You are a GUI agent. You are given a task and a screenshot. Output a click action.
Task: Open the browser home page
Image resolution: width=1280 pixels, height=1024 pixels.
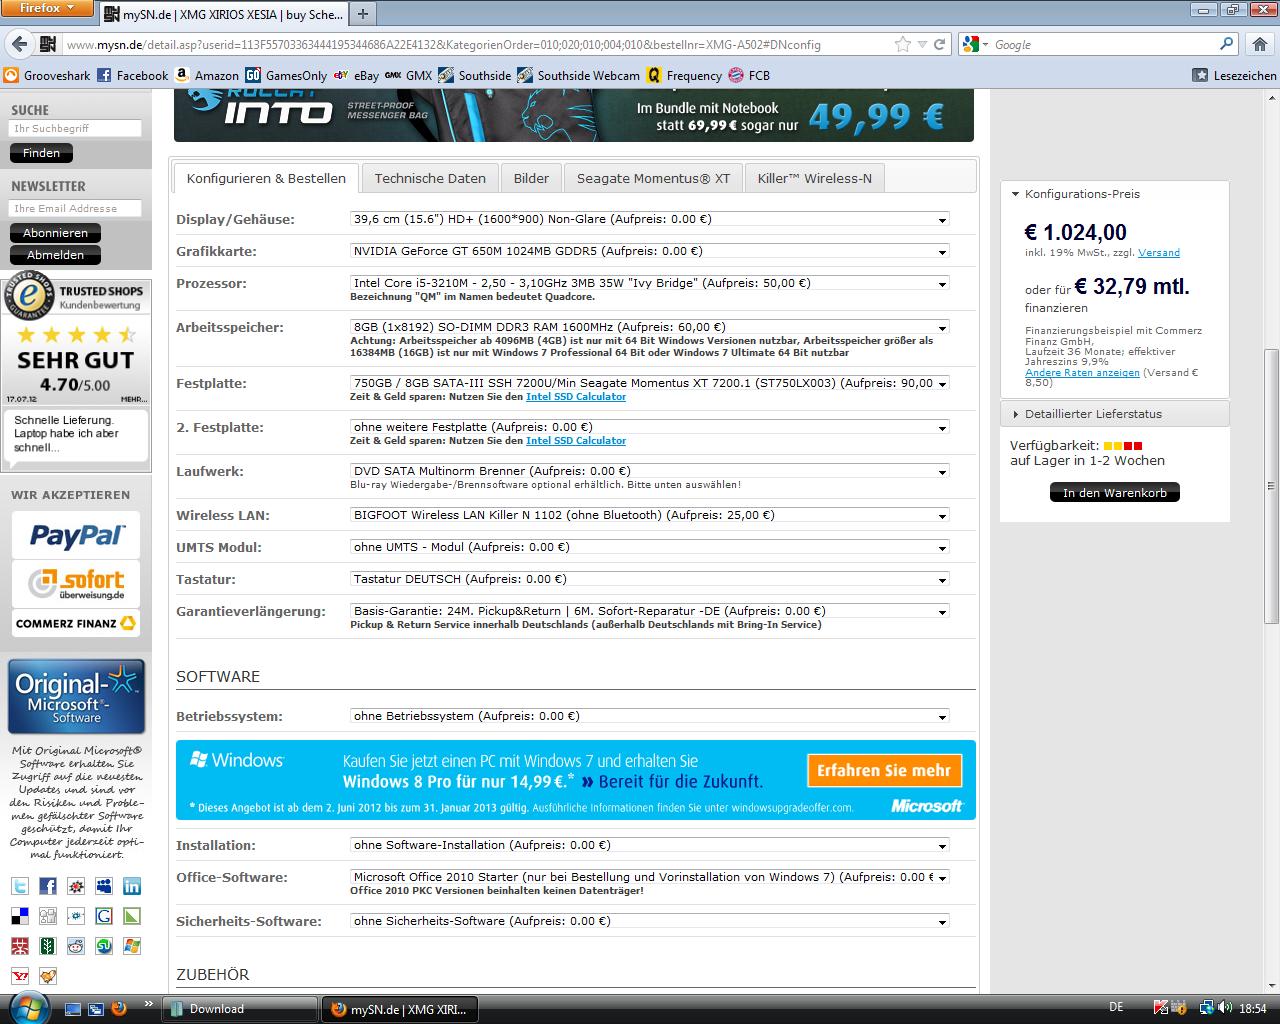[x=1261, y=44]
